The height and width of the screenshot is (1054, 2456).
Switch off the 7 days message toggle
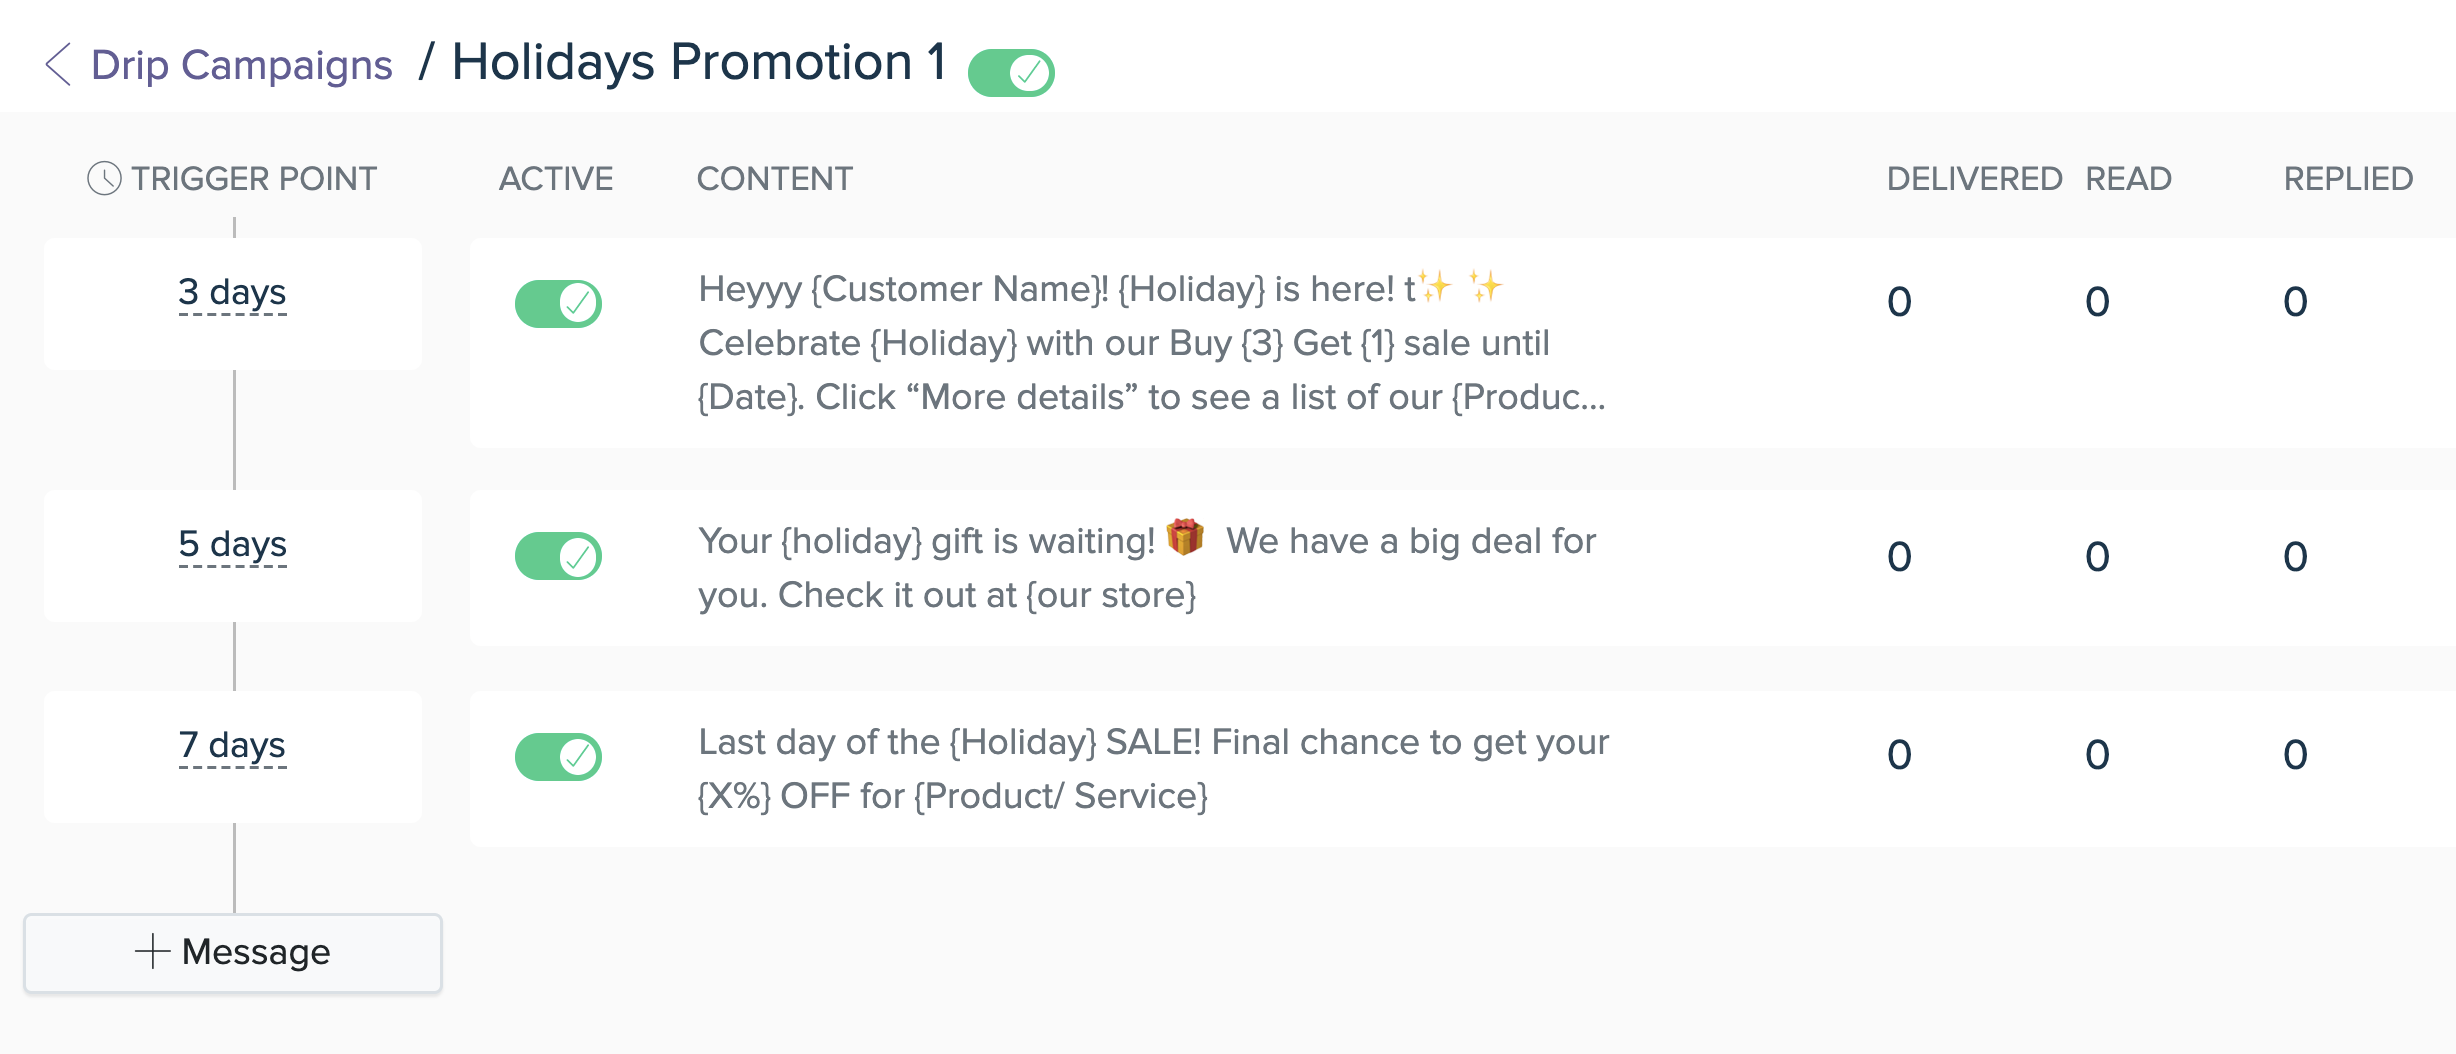click(x=558, y=757)
